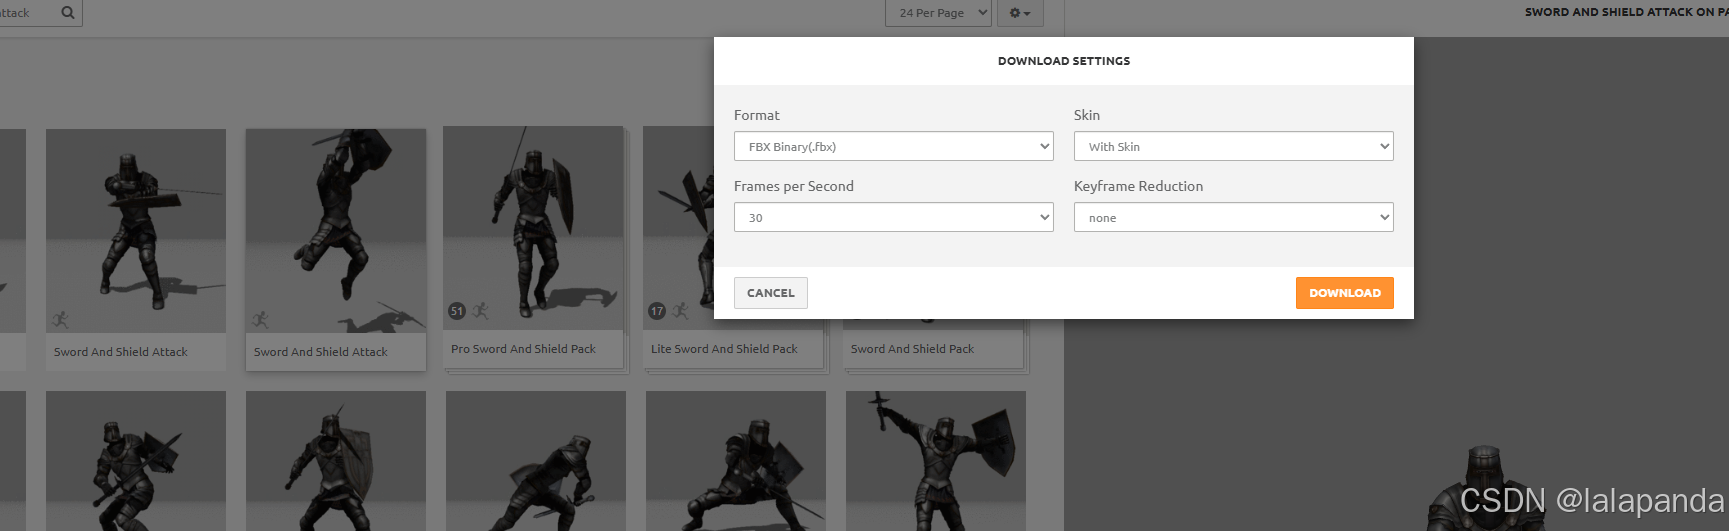Click the orange Download button
Screen dimensions: 1729x531
(x=1345, y=293)
